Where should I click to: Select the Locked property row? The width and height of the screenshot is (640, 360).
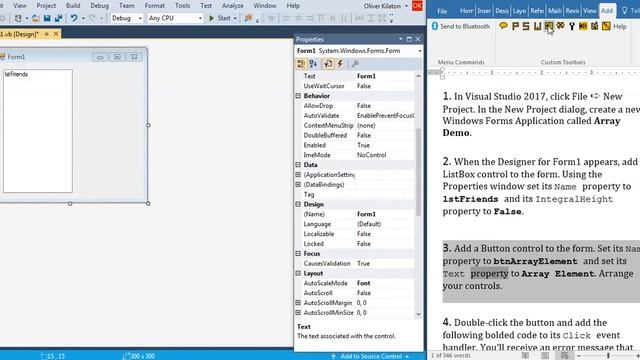pyautogui.click(x=355, y=244)
